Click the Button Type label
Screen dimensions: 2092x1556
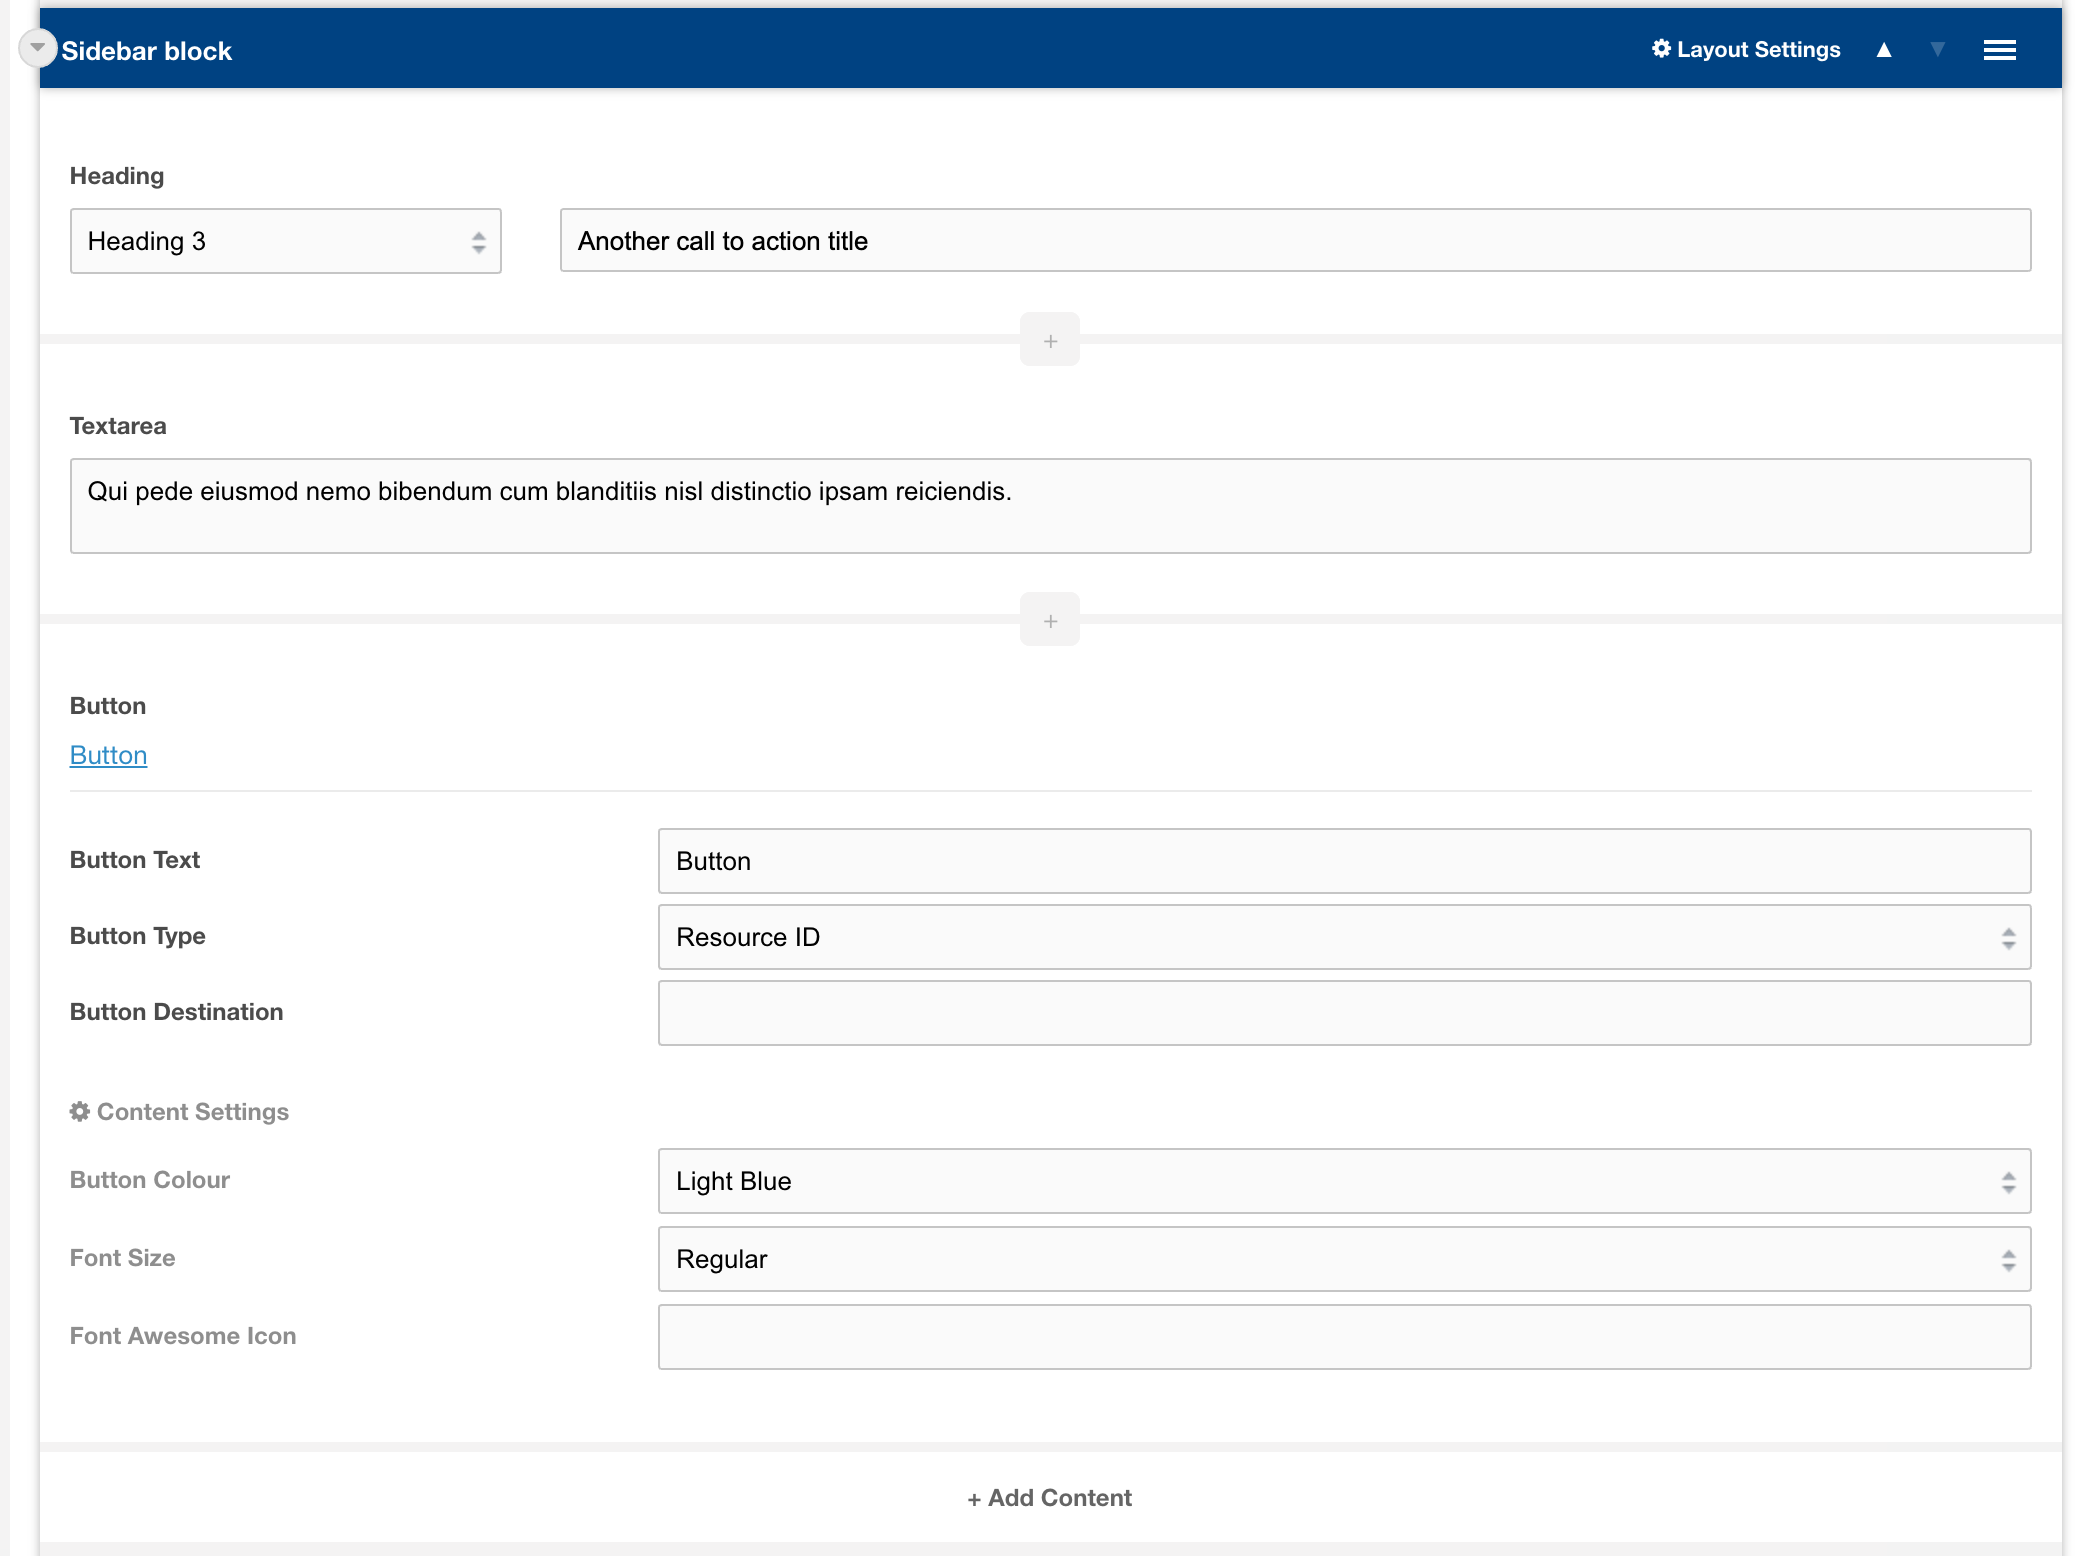(x=138, y=936)
